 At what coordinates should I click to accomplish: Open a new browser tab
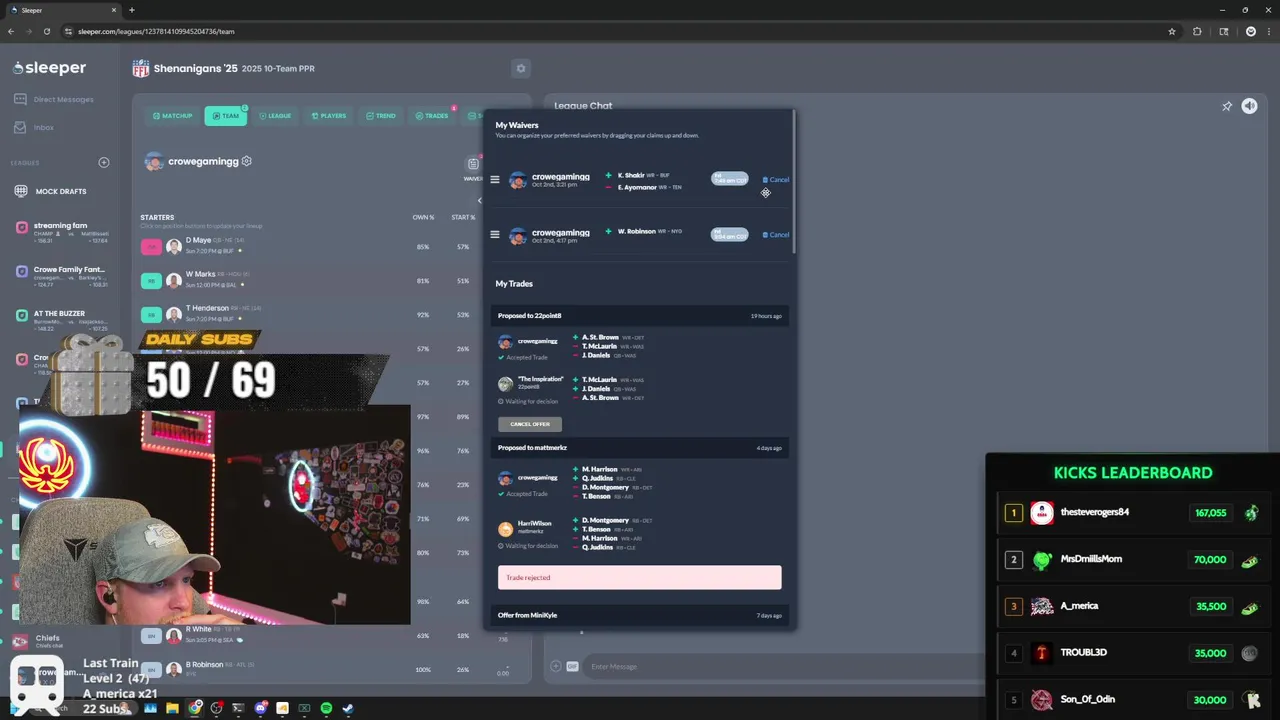(132, 10)
